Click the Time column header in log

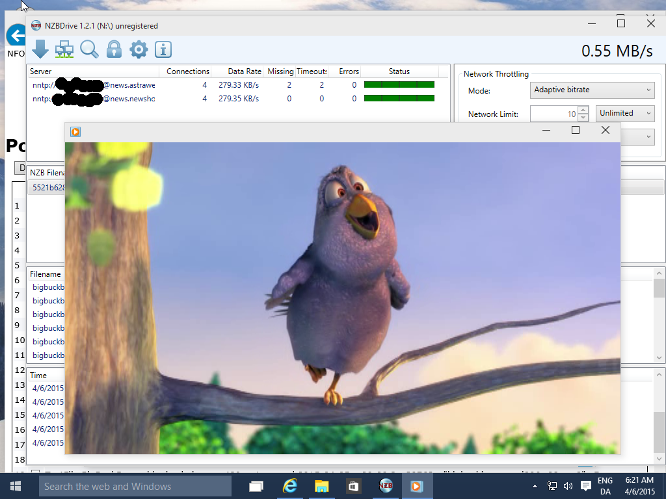point(38,375)
